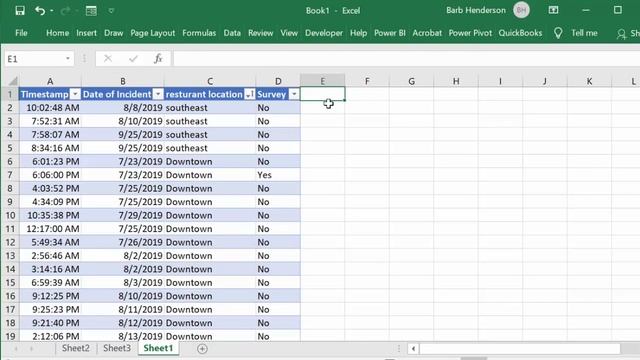The height and width of the screenshot is (360, 640).
Task: Click the Insert Function fx icon
Action: [158, 59]
